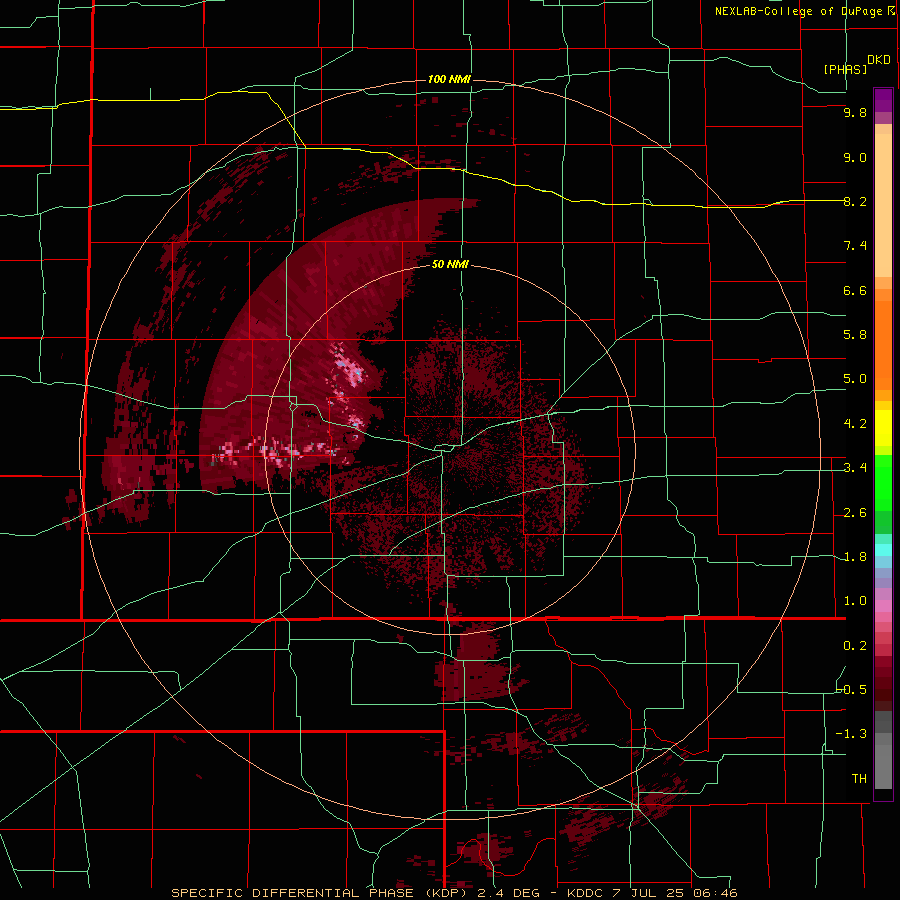Click the "9.8" scale value
This screenshot has width=900, height=900.
tap(855, 112)
